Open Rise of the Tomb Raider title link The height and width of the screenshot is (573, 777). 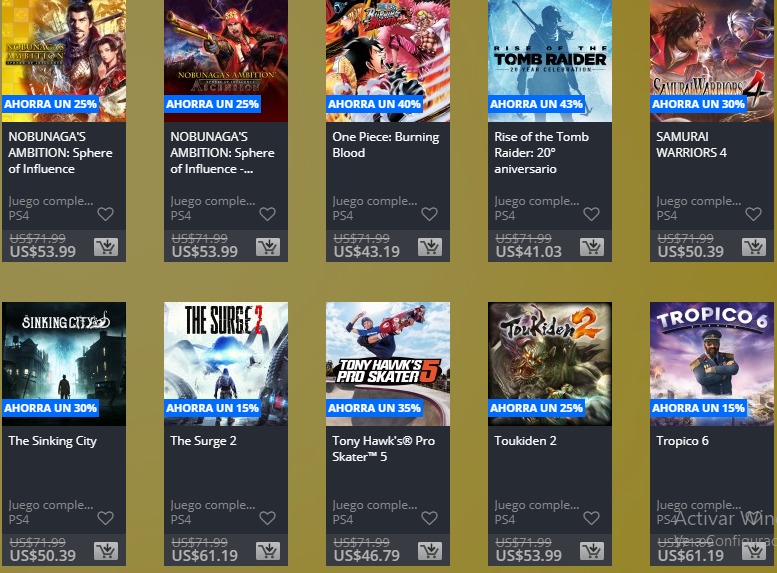click(541, 153)
